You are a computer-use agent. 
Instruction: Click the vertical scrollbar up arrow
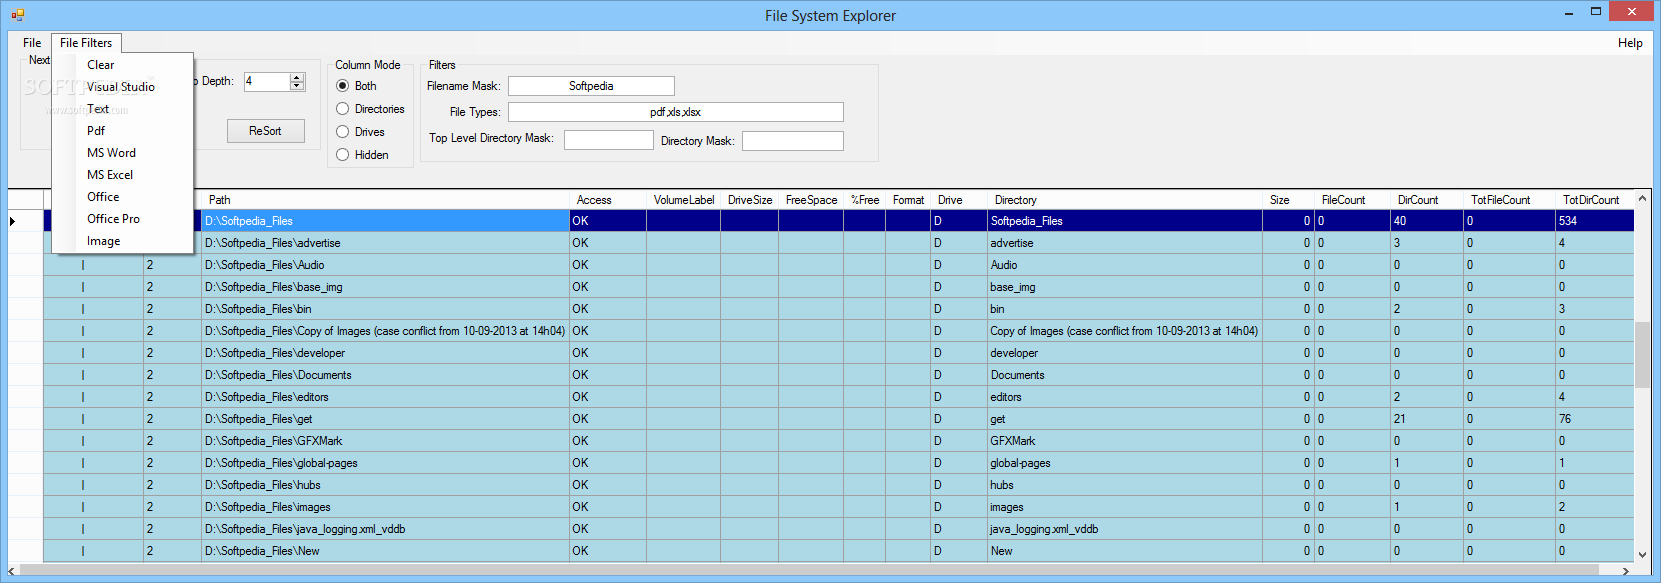tap(1642, 199)
